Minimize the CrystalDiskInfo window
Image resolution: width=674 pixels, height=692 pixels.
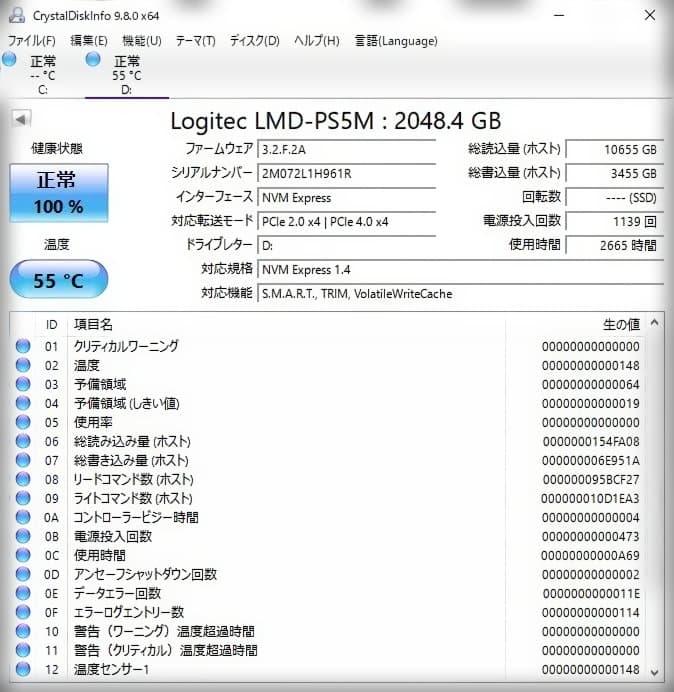pos(559,15)
